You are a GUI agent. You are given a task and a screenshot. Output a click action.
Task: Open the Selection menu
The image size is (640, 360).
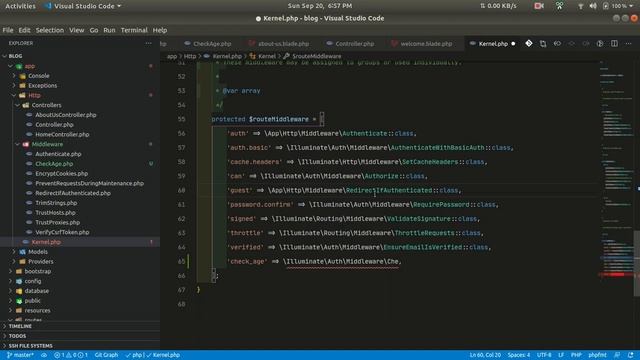(x=50, y=30)
